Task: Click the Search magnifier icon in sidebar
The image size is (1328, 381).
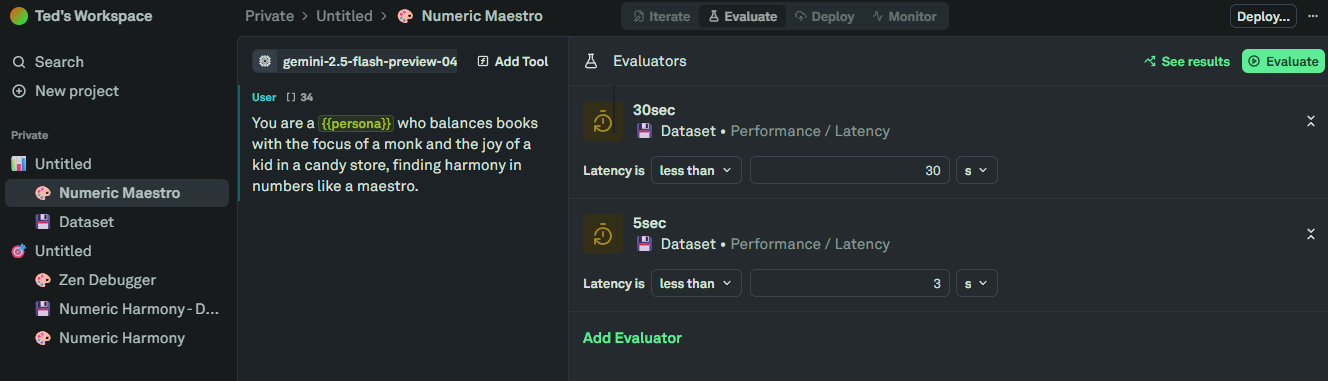Action: click(18, 62)
